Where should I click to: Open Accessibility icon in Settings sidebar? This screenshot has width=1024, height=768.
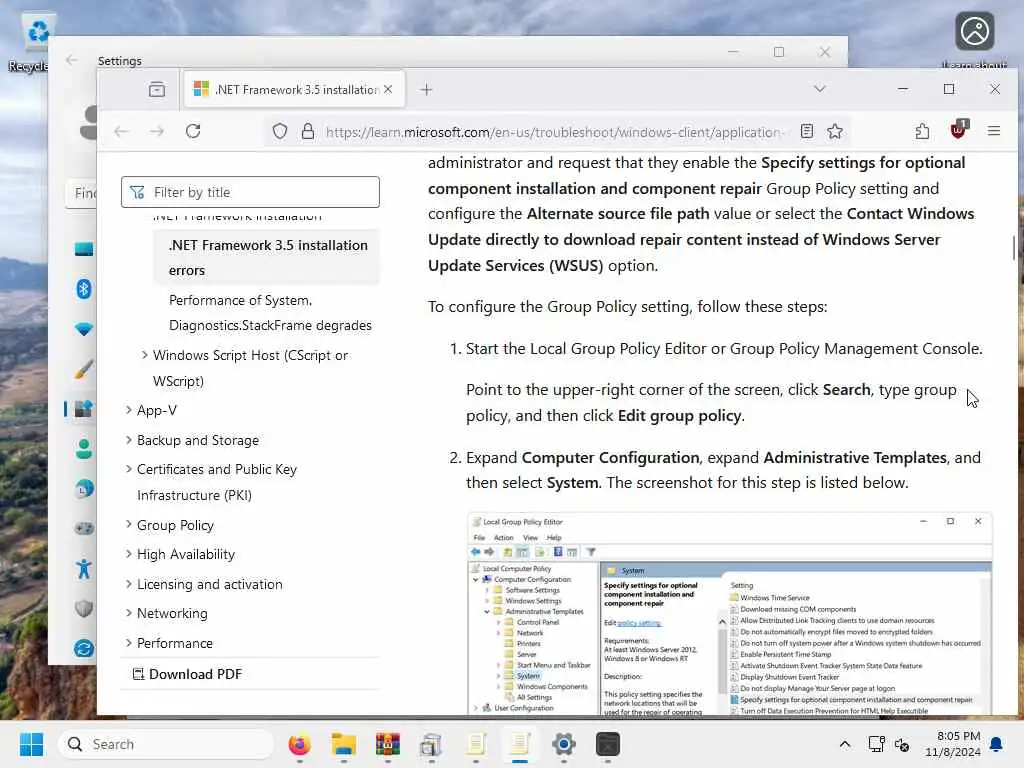[84, 569]
